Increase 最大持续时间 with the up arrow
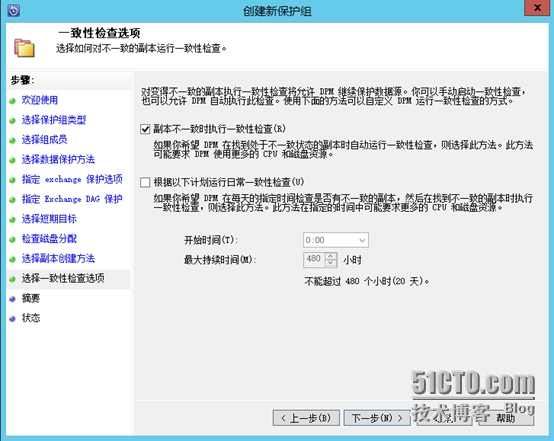The image size is (554, 441). coord(330,256)
